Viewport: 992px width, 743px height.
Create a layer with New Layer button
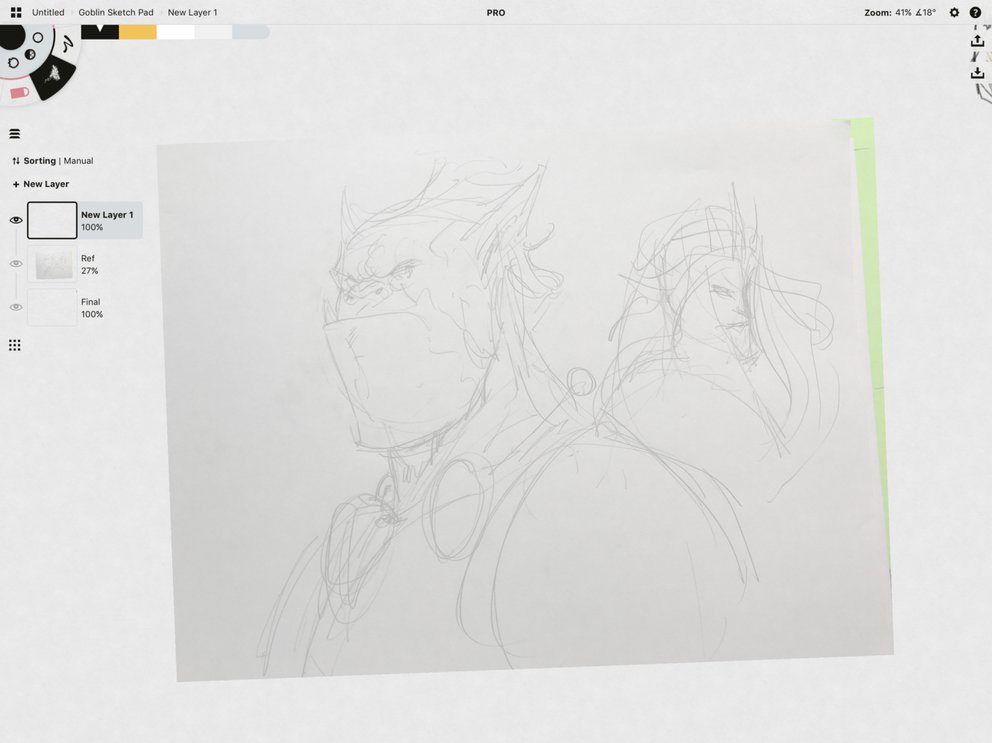(x=40, y=183)
